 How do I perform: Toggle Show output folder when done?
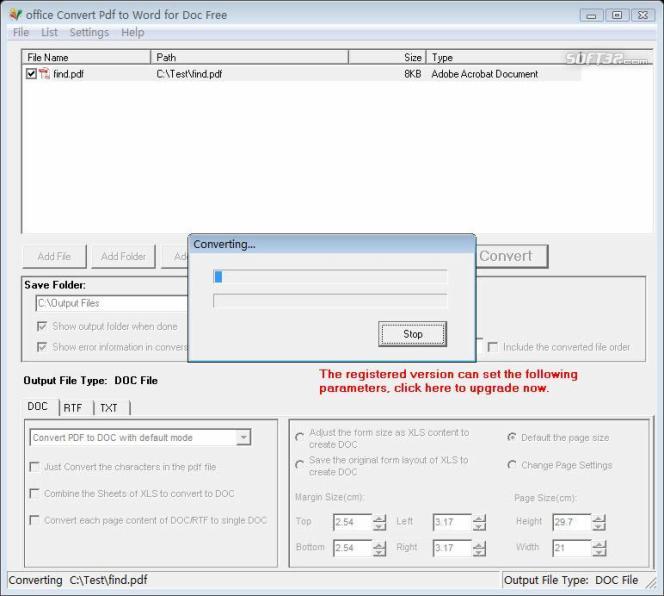[42, 326]
